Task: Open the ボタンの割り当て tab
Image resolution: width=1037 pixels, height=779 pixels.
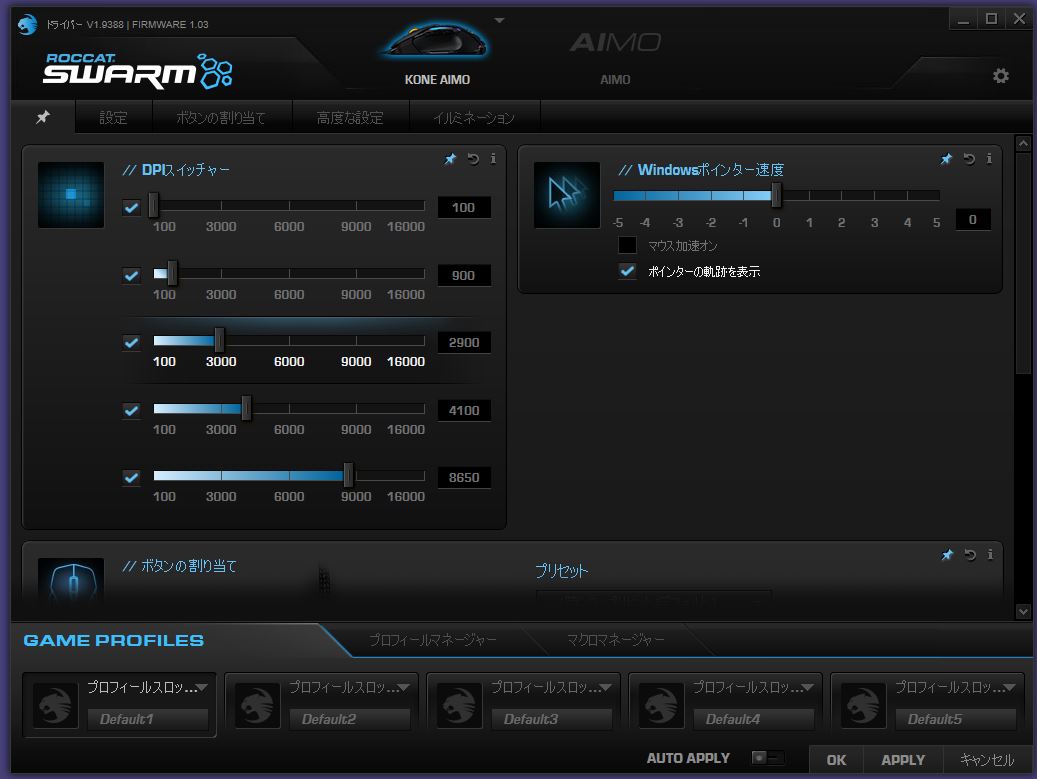Action: 222,117
